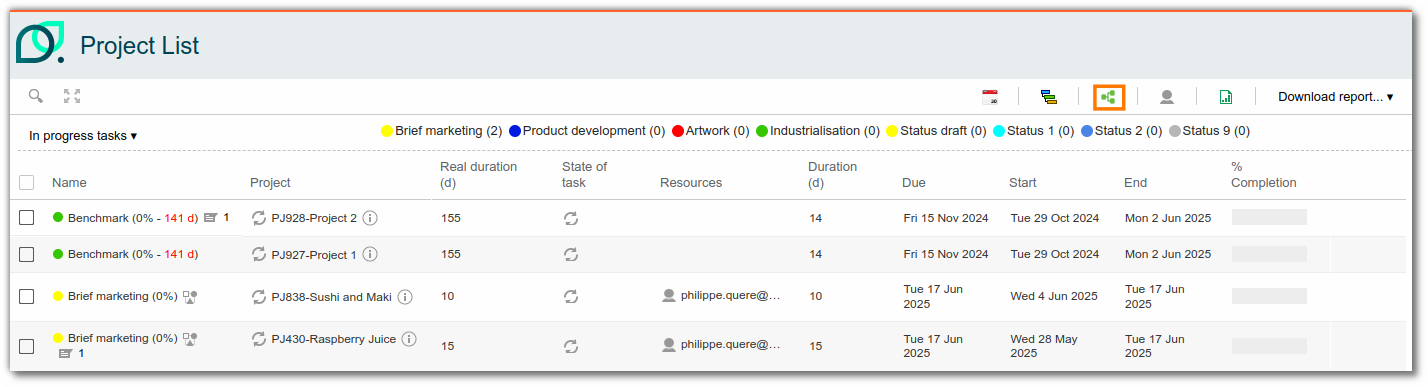This screenshot has width=1428, height=387.
Task: Tick the select-all checkbox in the table header
Action: point(27,182)
